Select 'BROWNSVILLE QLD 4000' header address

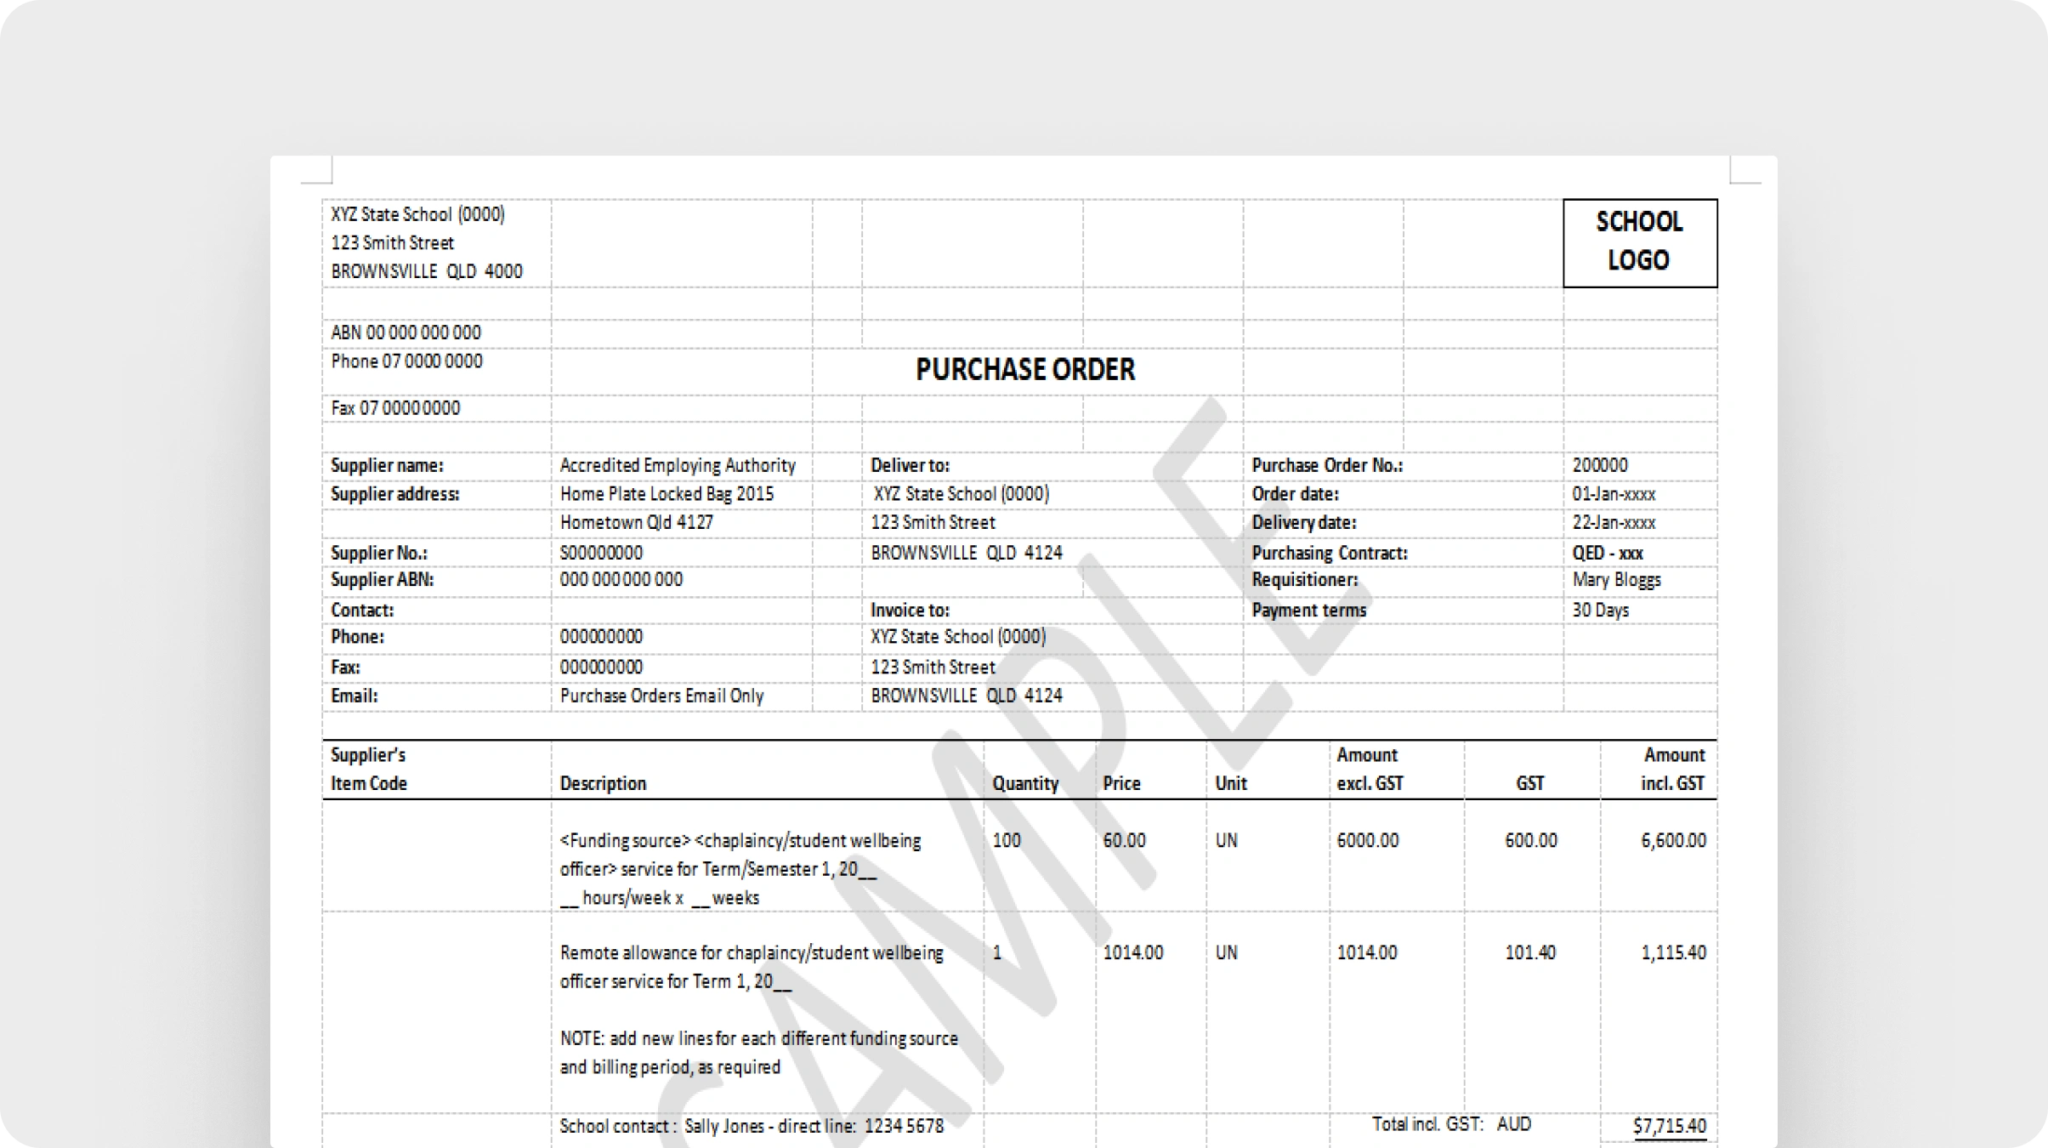click(427, 272)
